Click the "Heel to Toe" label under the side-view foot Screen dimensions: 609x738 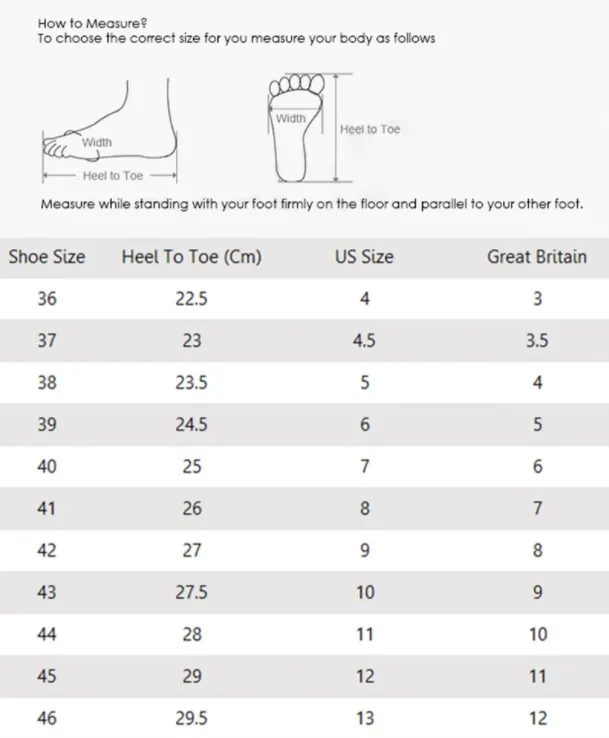(x=113, y=176)
